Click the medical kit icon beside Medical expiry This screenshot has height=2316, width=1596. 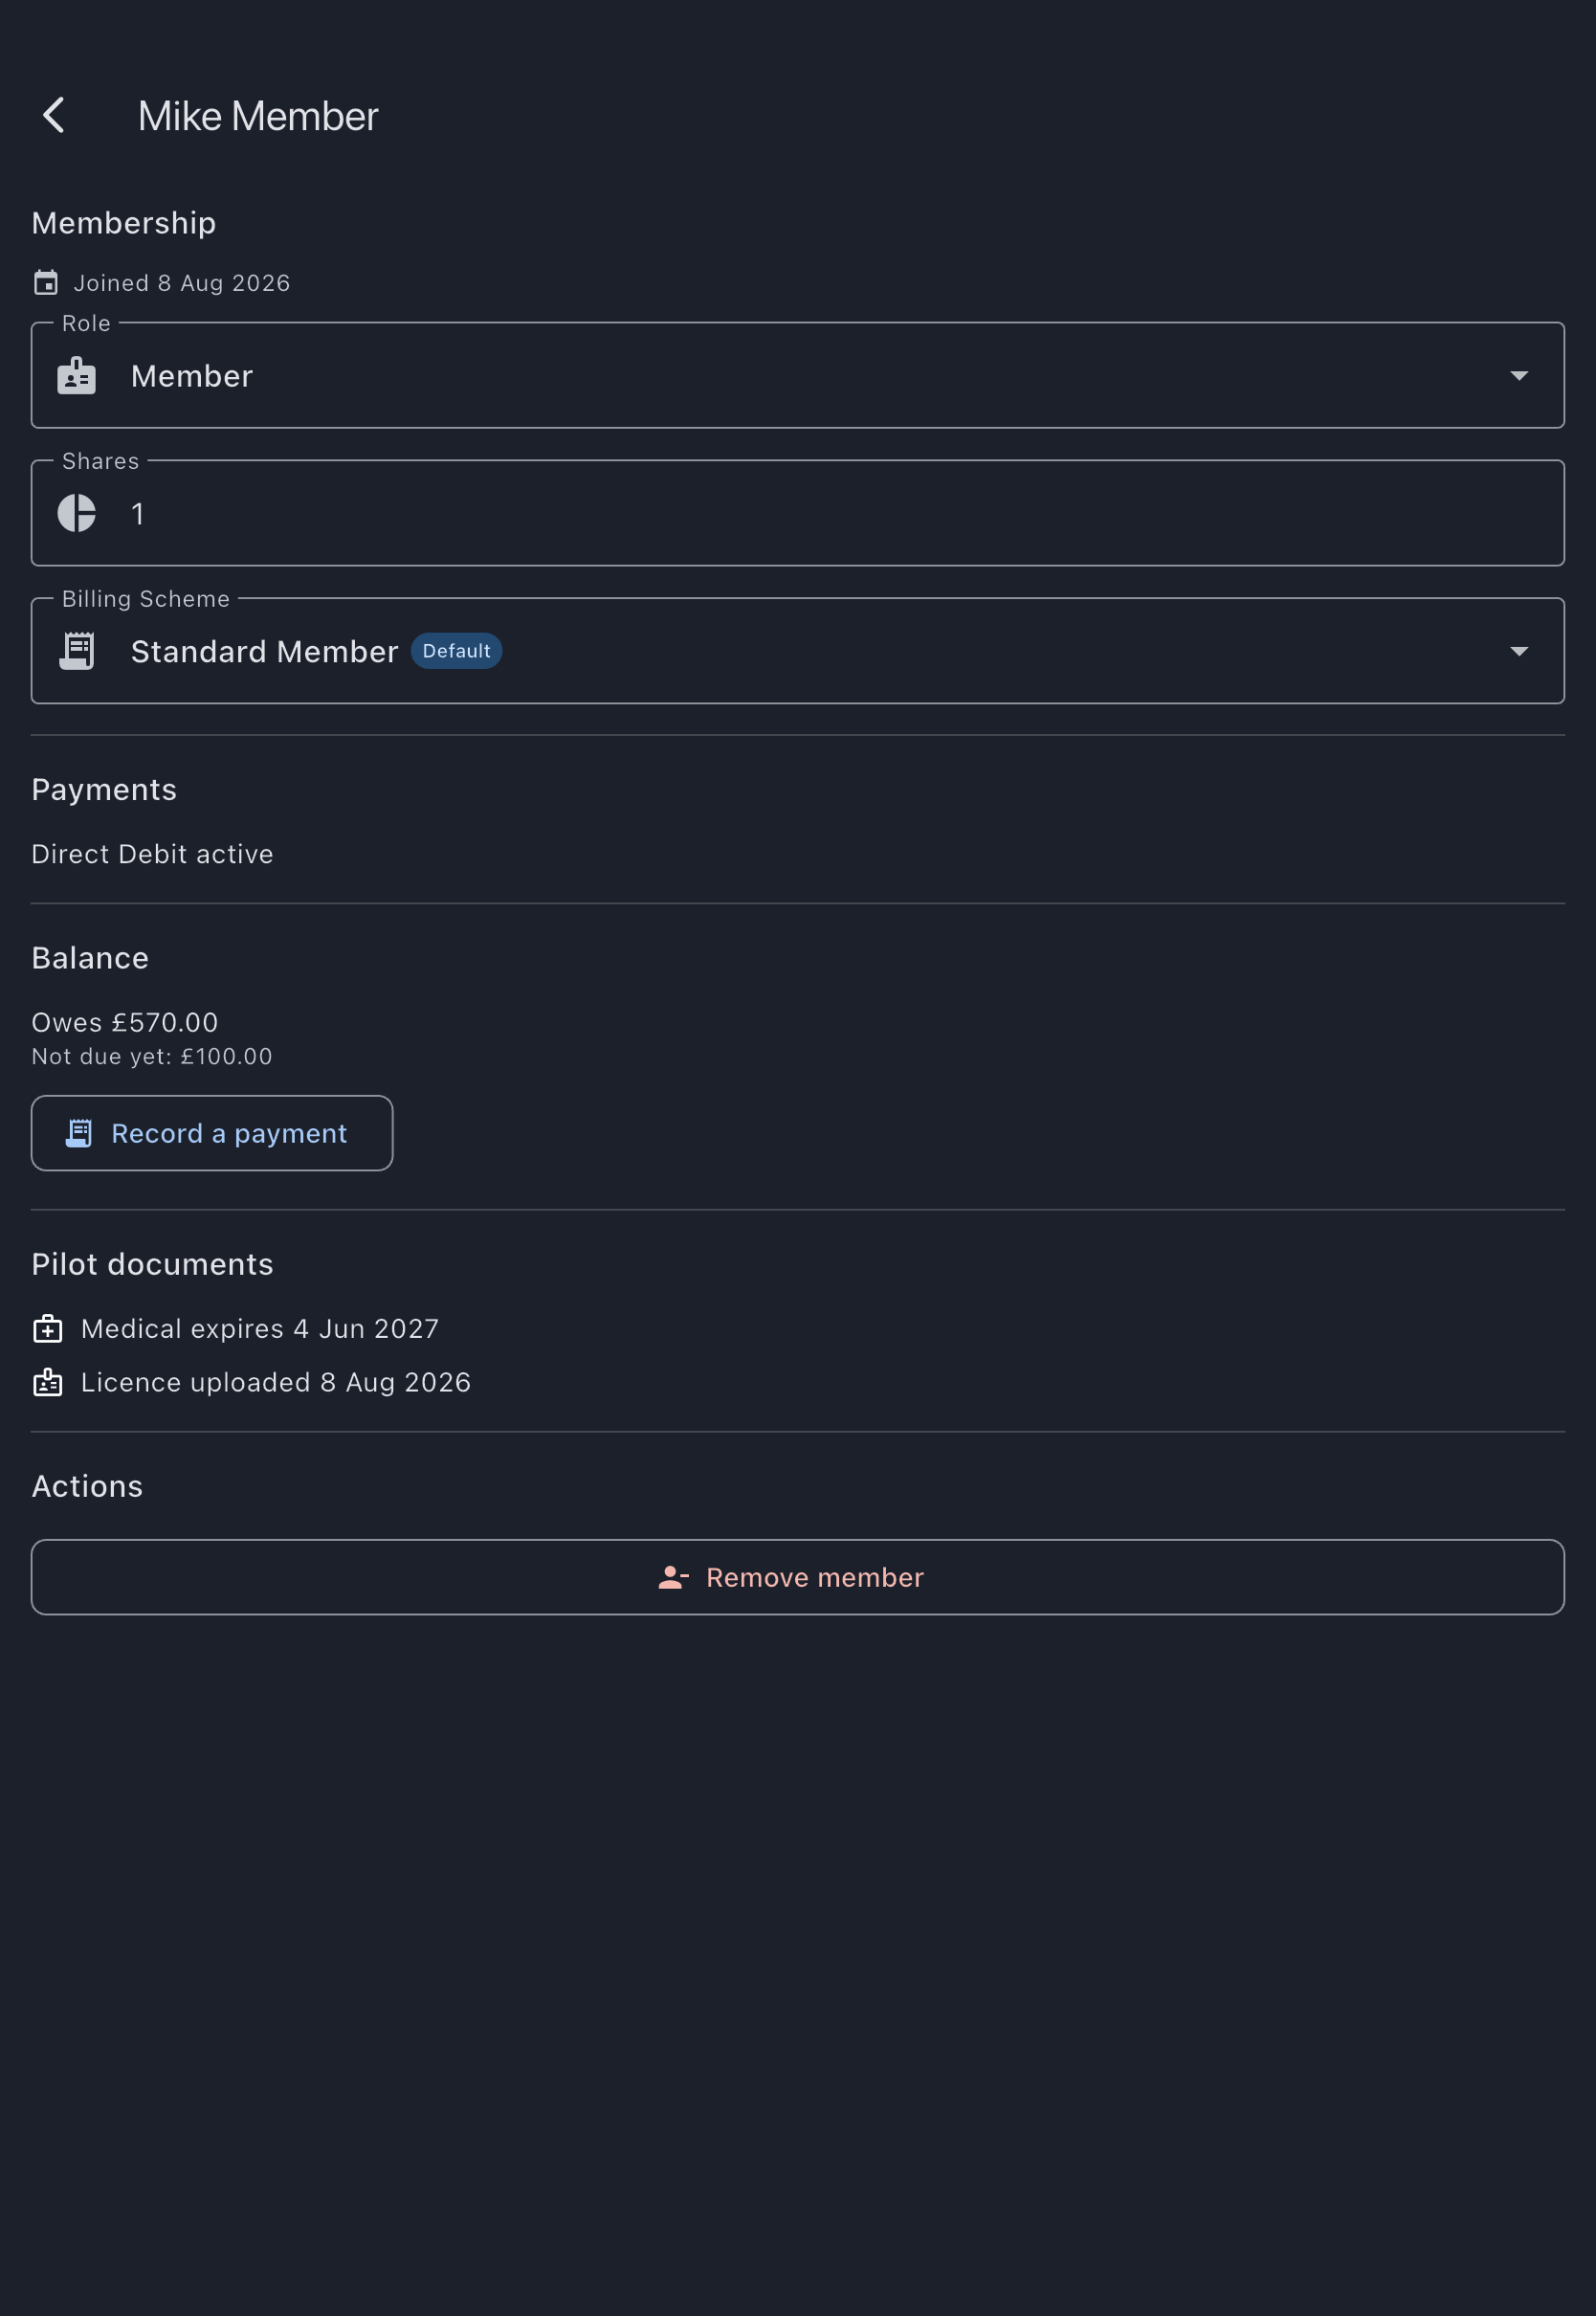[x=48, y=1330]
